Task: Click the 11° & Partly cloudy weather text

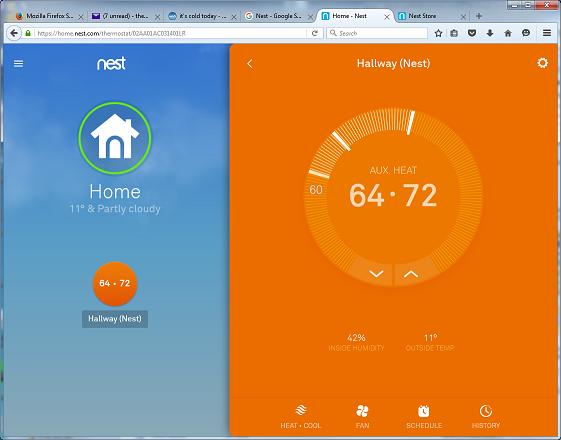Action: pos(115,209)
